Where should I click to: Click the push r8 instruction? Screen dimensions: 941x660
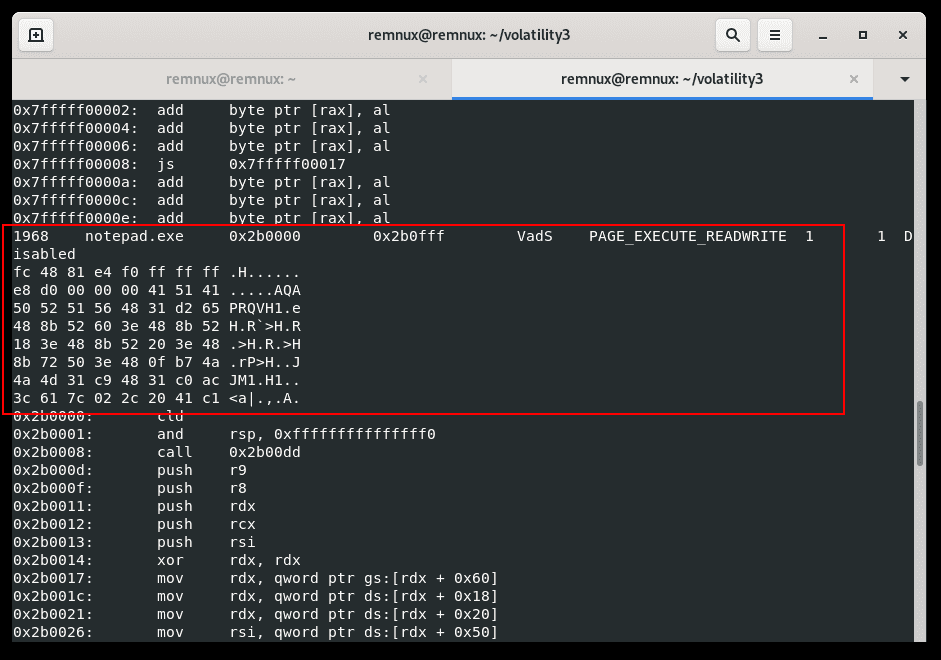coord(130,488)
